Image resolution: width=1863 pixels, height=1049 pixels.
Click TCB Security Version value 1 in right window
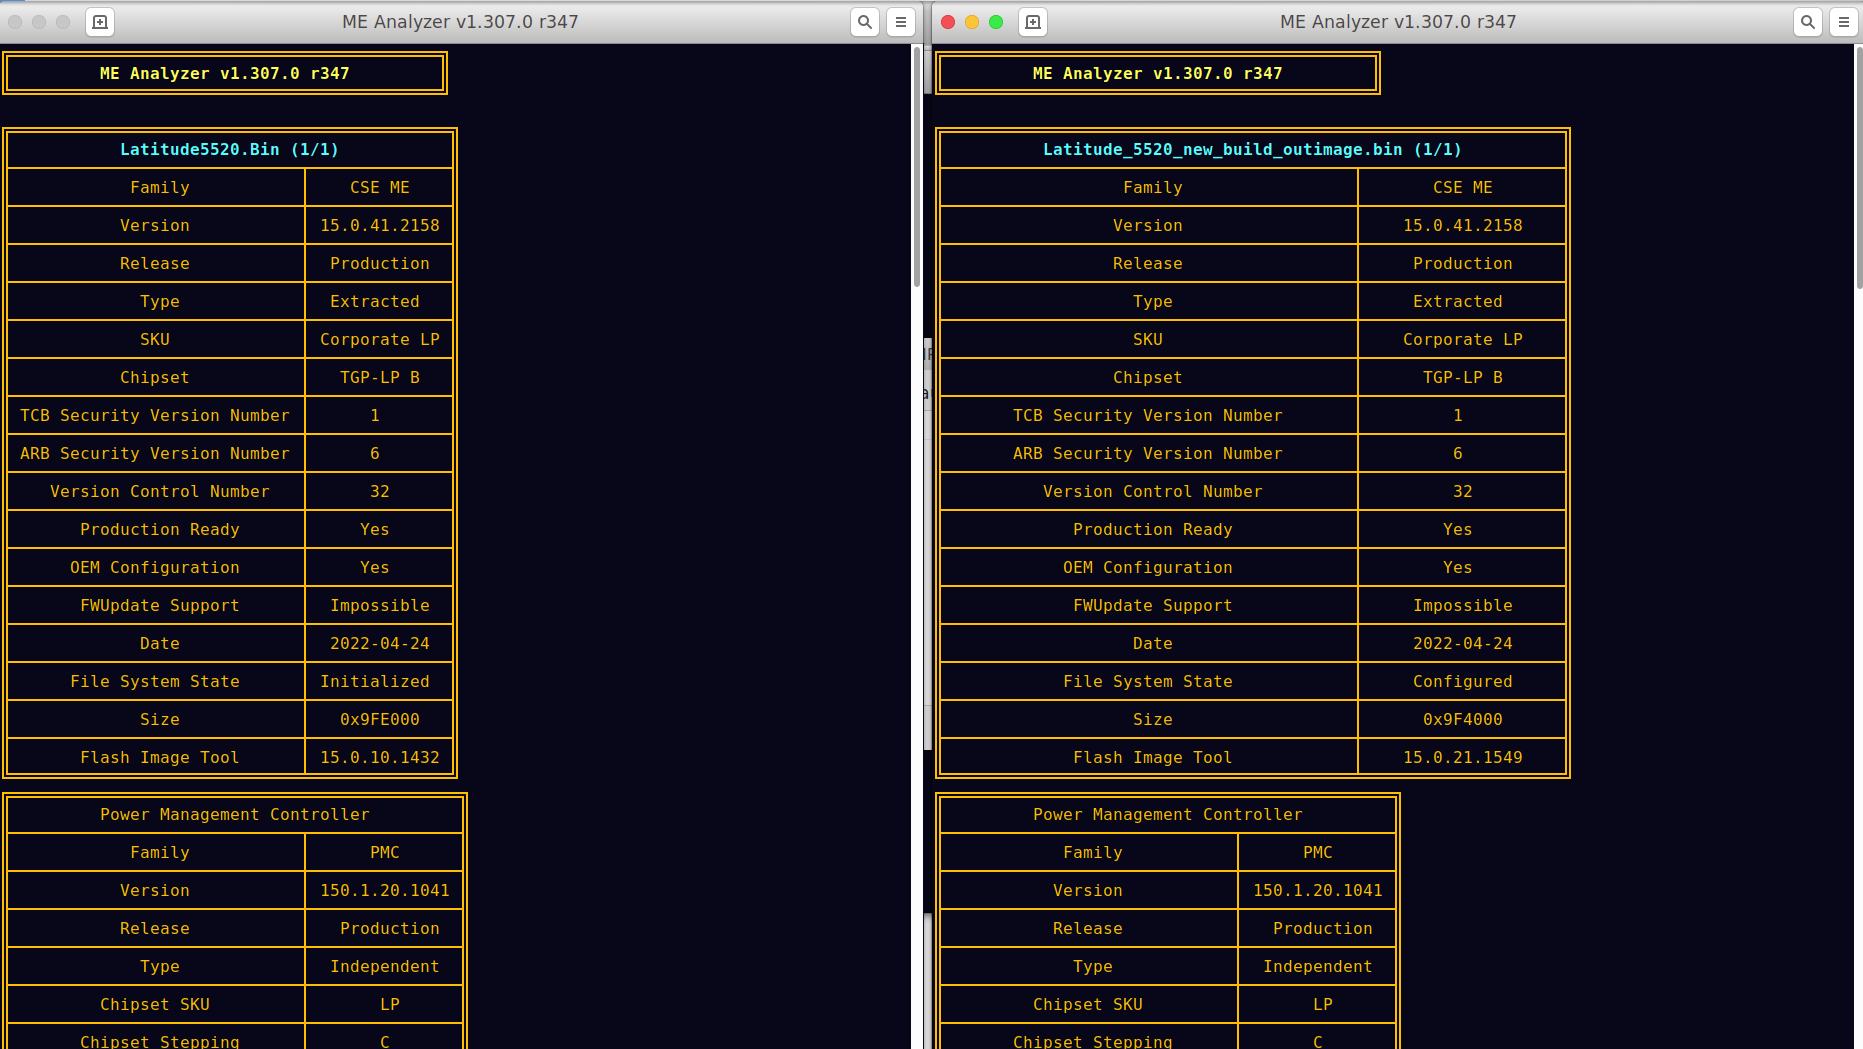pos(1457,415)
